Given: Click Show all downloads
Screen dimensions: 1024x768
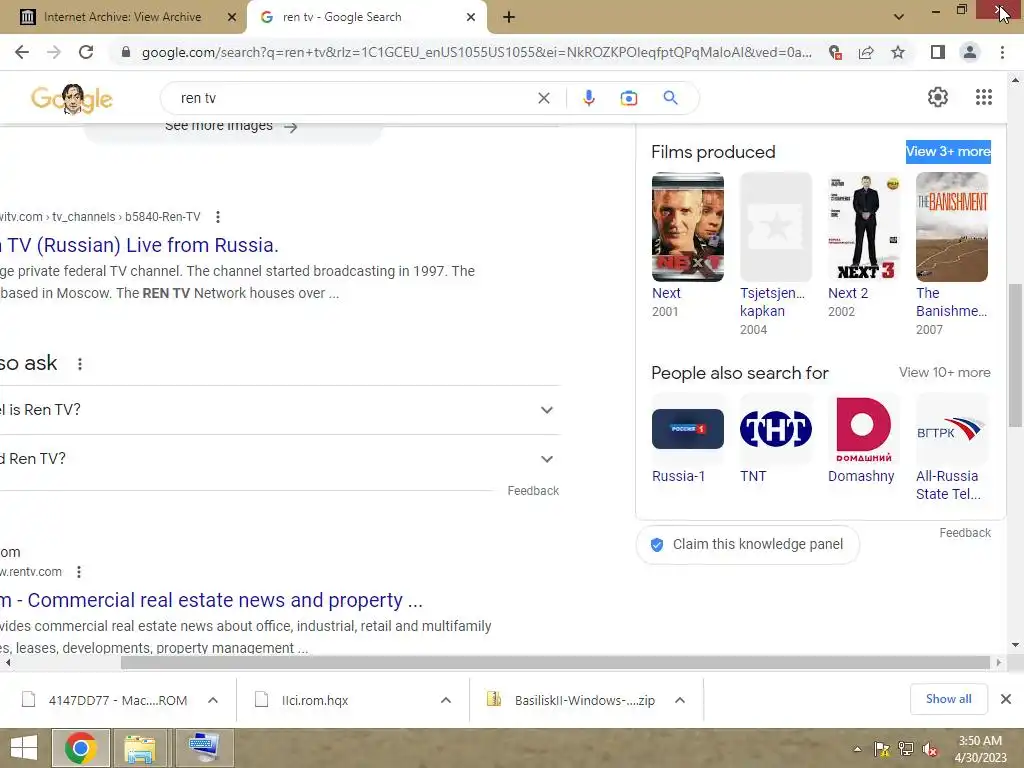Looking at the screenshot, I should pos(948,699).
